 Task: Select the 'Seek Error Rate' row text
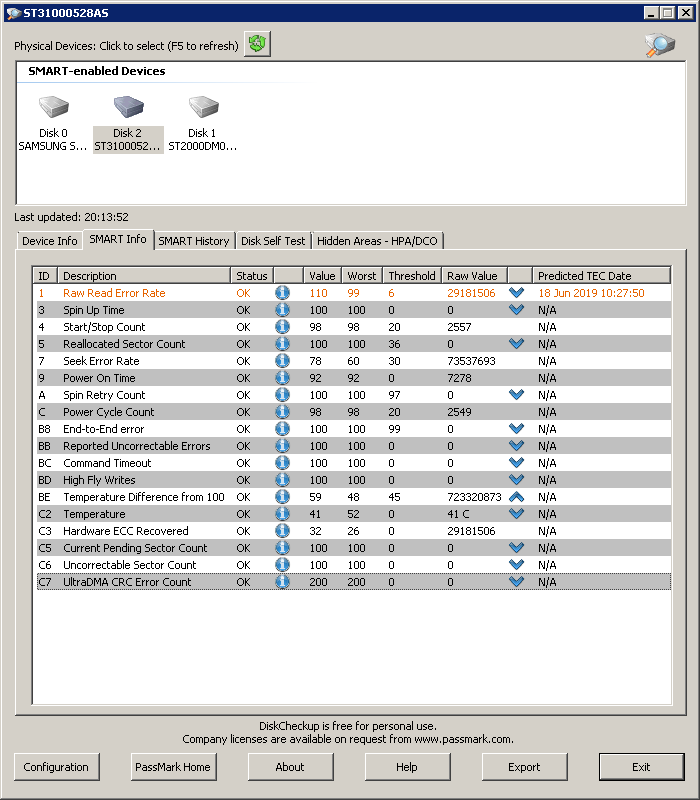coord(101,361)
